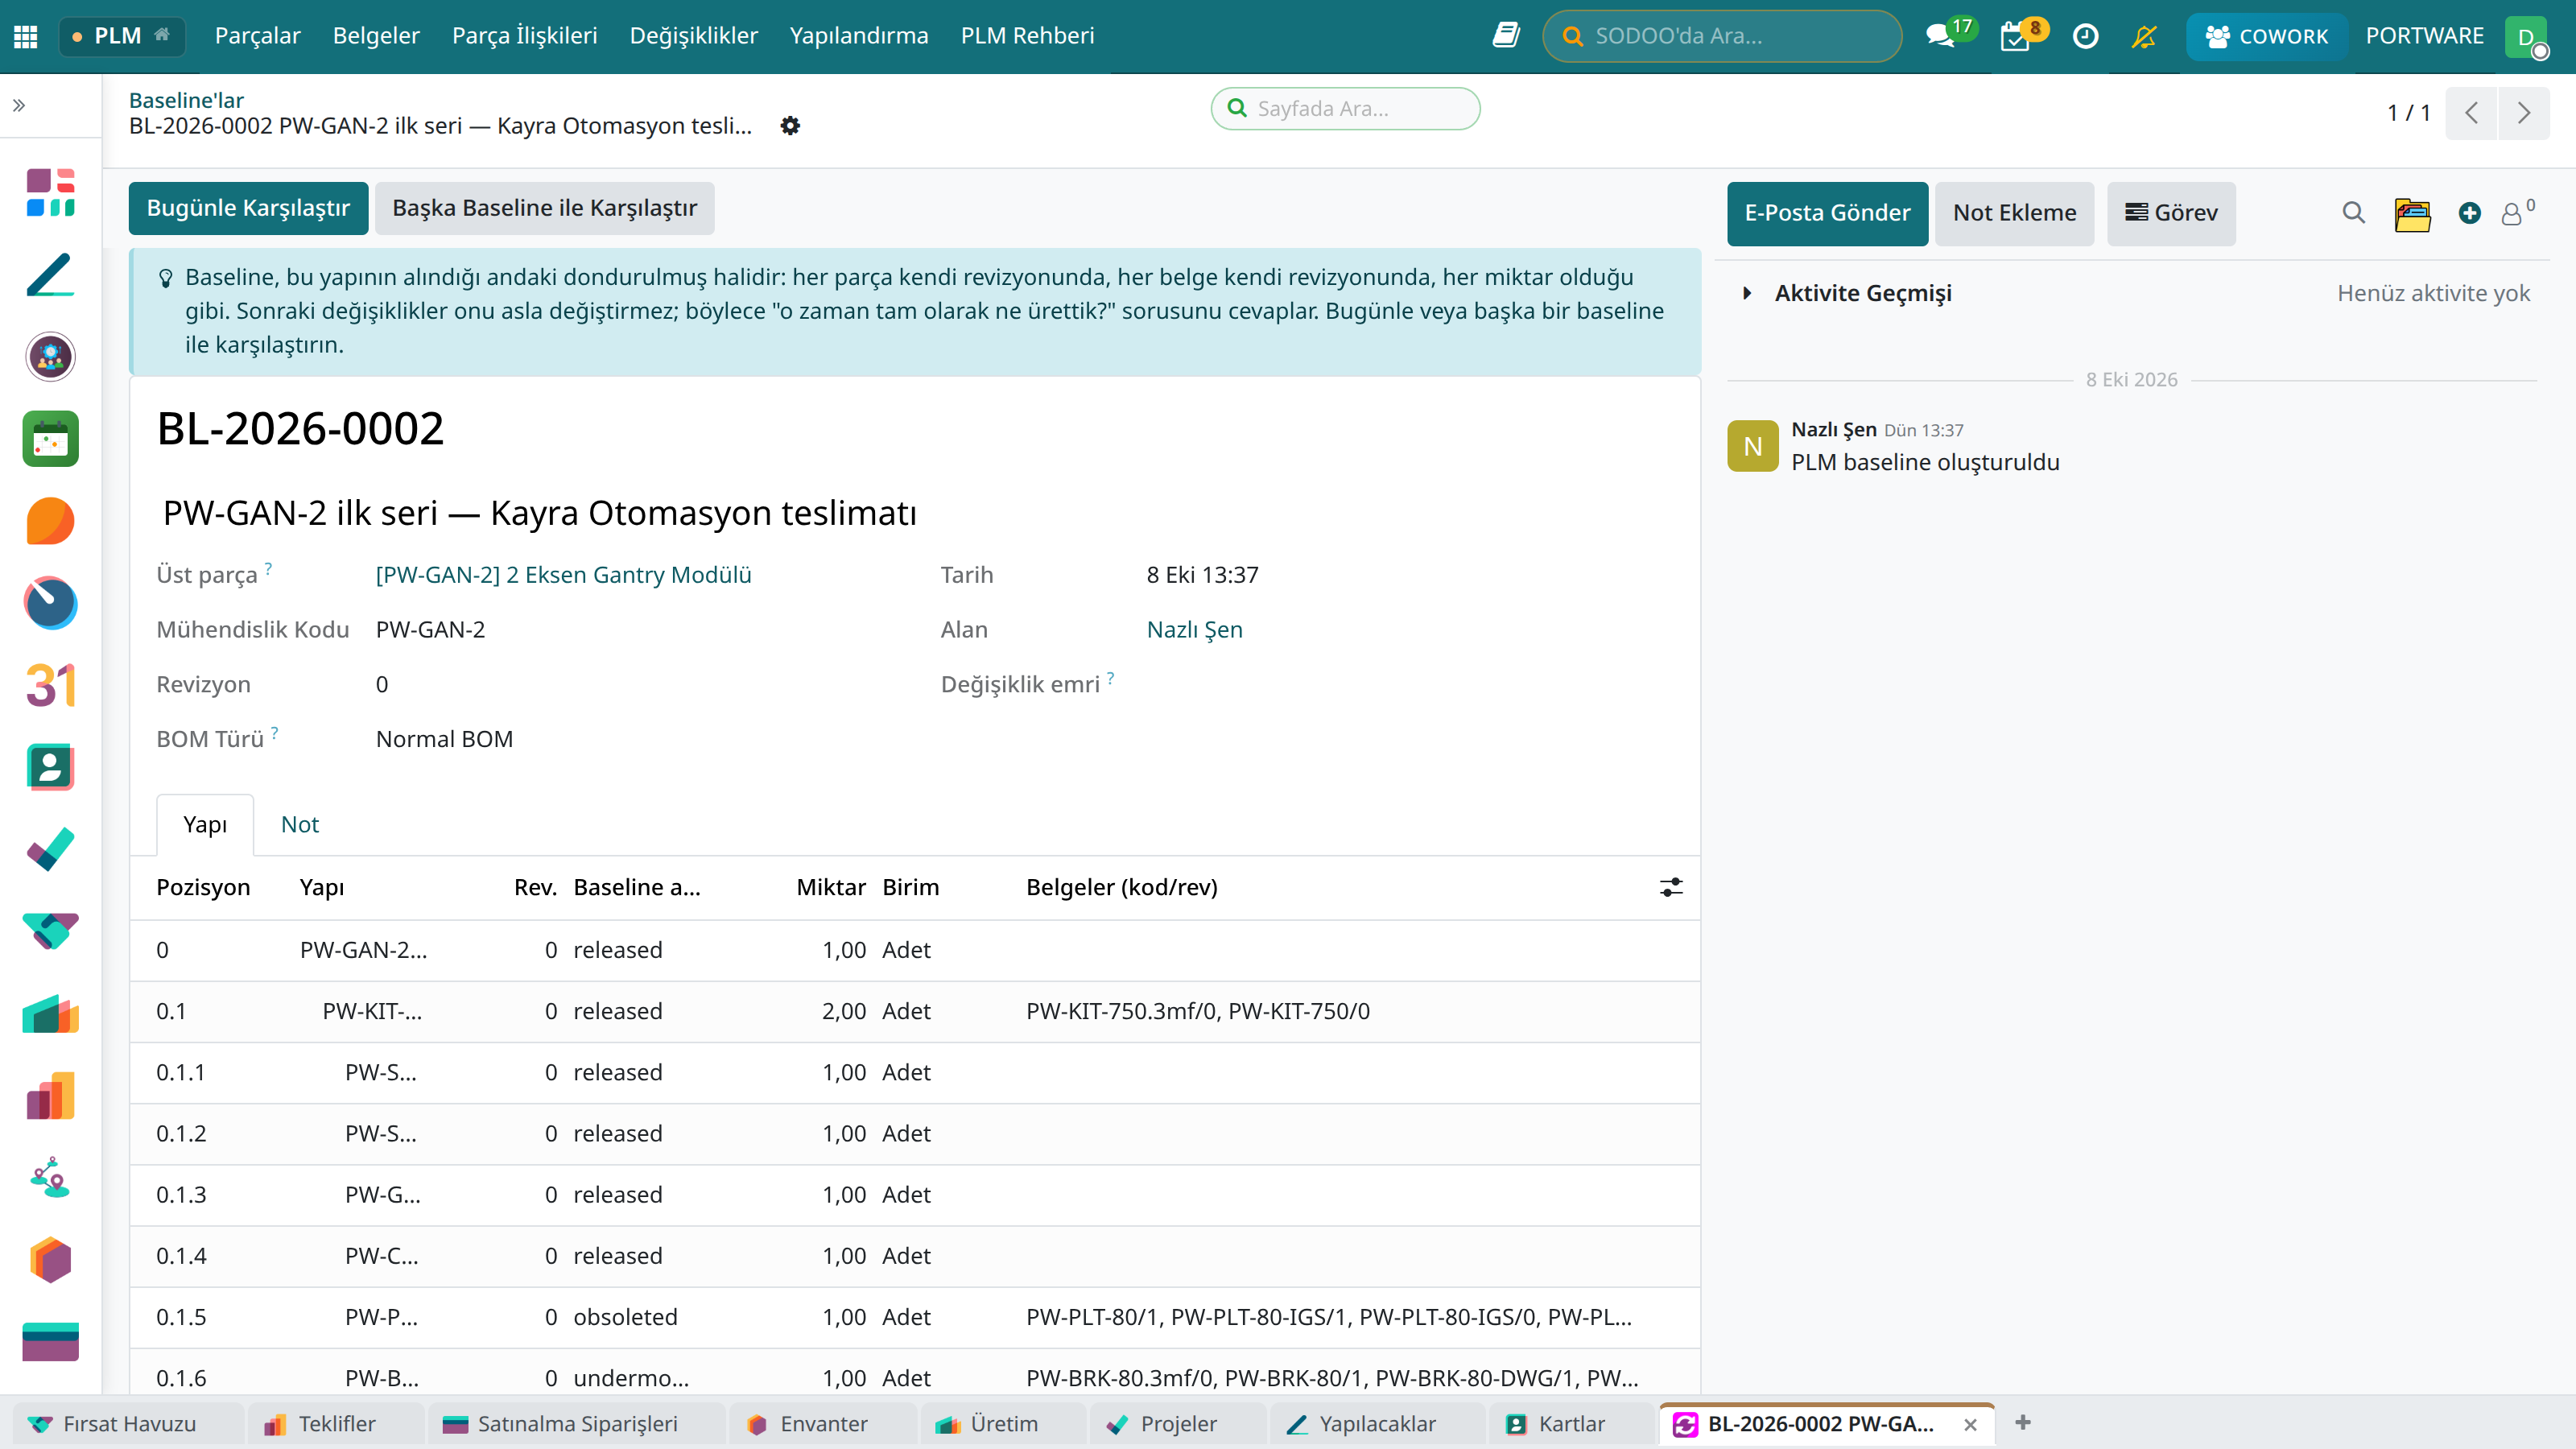
Task: Close the BL-2026-0002 bottom tab
Action: [x=1970, y=1424]
